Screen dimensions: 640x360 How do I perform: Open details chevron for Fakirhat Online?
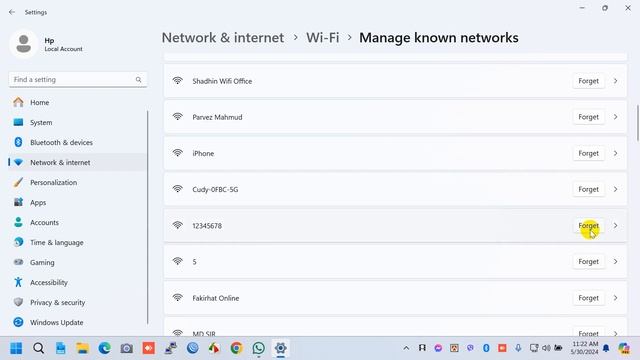(x=616, y=298)
